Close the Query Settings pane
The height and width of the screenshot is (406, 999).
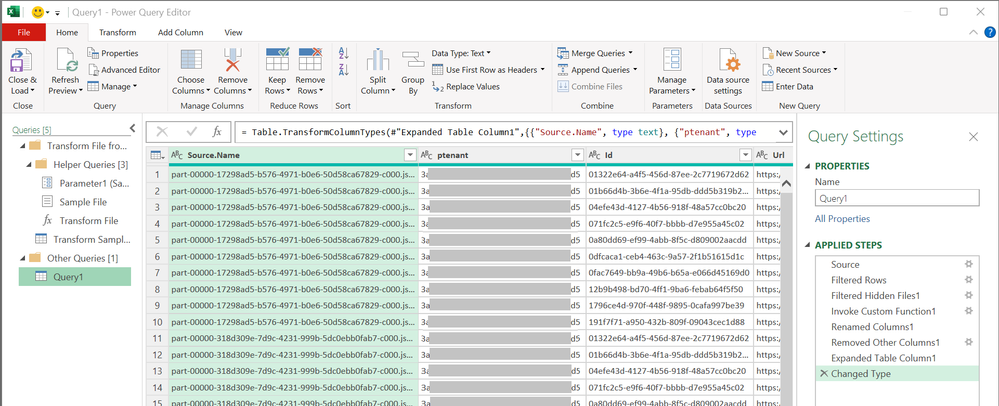pos(974,136)
